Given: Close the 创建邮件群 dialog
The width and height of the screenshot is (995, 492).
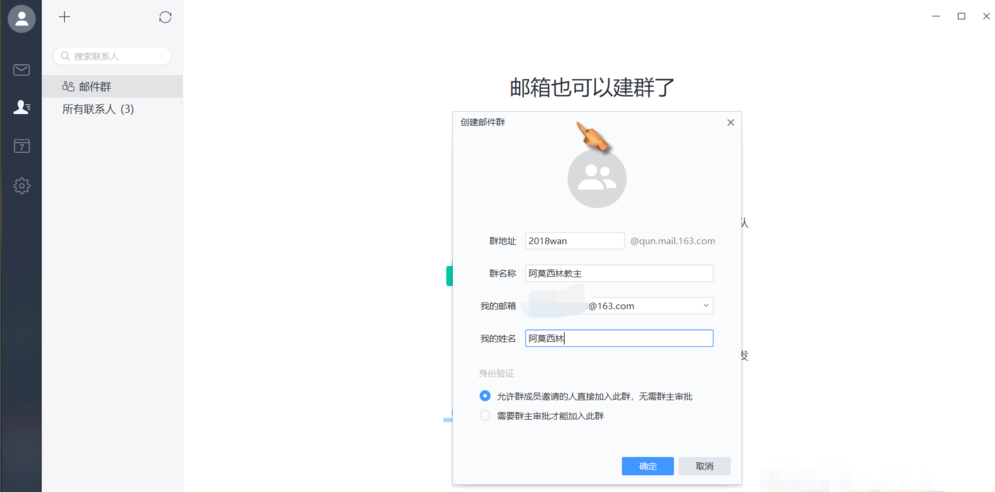Looking at the screenshot, I should (730, 123).
